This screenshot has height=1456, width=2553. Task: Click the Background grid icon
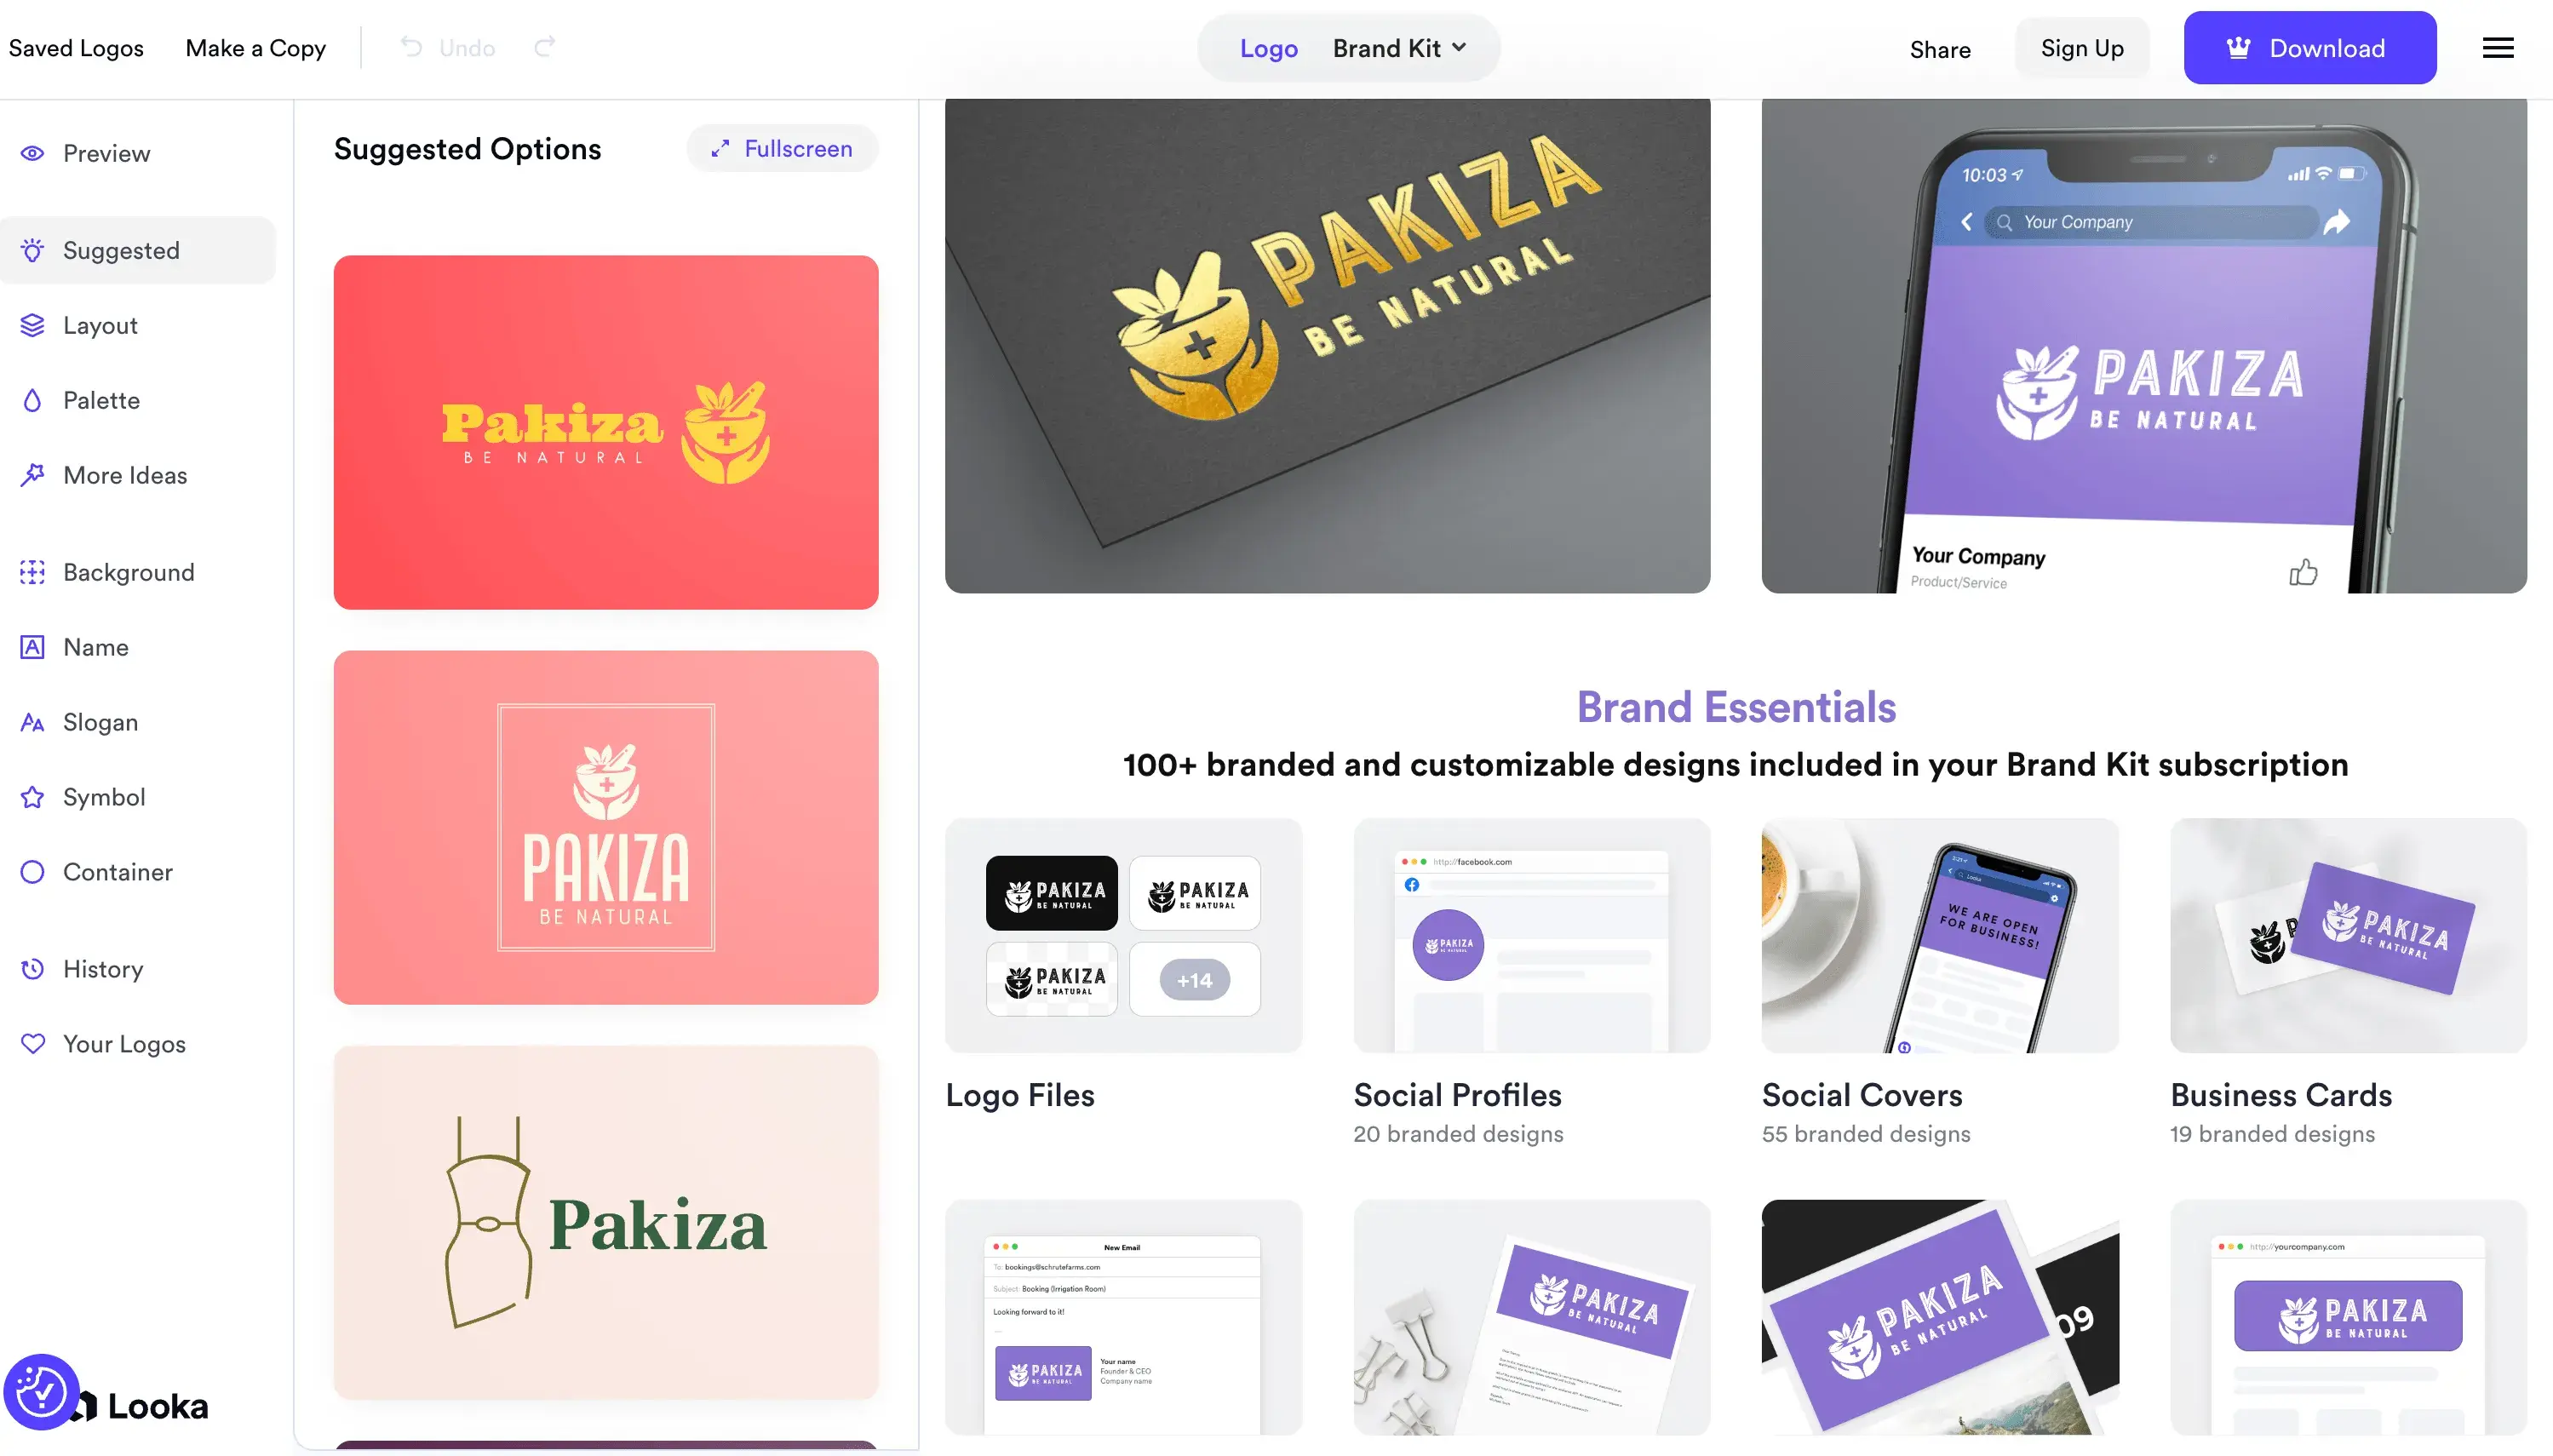click(32, 572)
